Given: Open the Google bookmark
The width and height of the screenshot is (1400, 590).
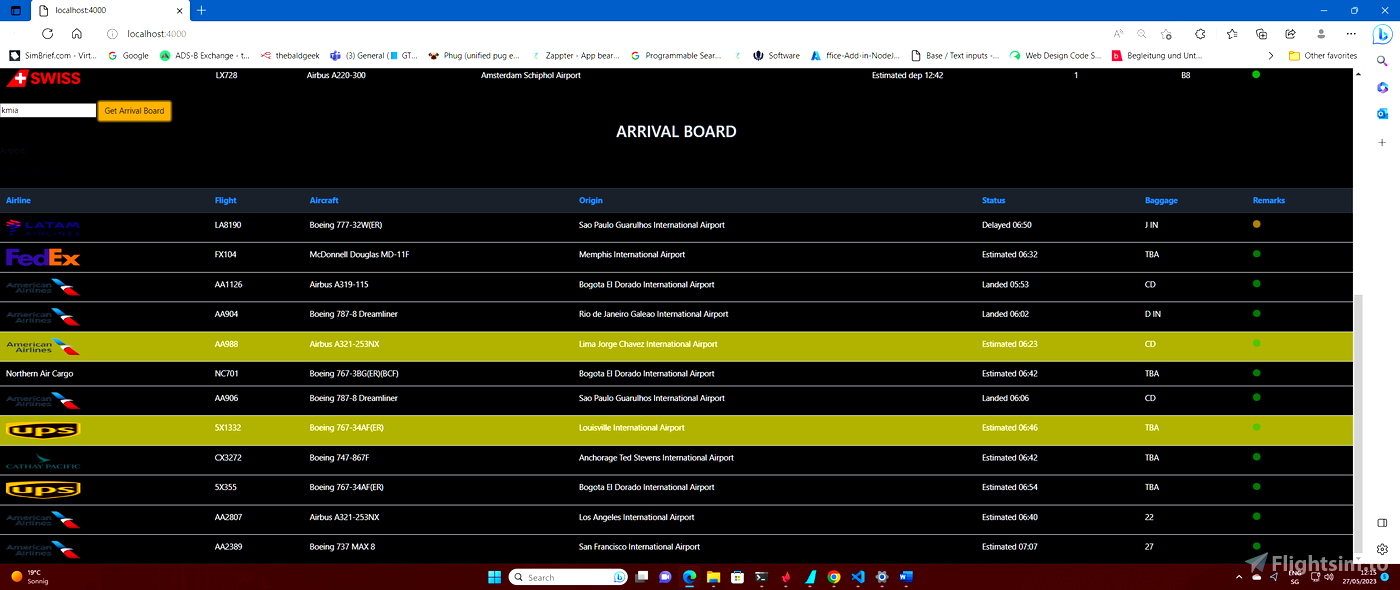Looking at the screenshot, I should pos(128,56).
